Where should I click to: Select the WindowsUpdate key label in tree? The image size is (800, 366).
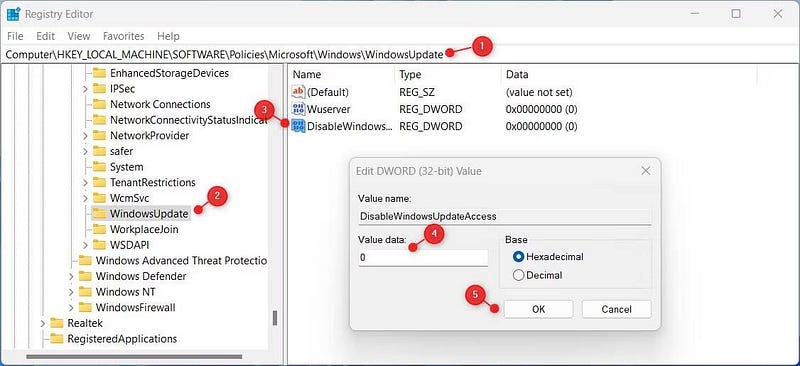tap(149, 213)
